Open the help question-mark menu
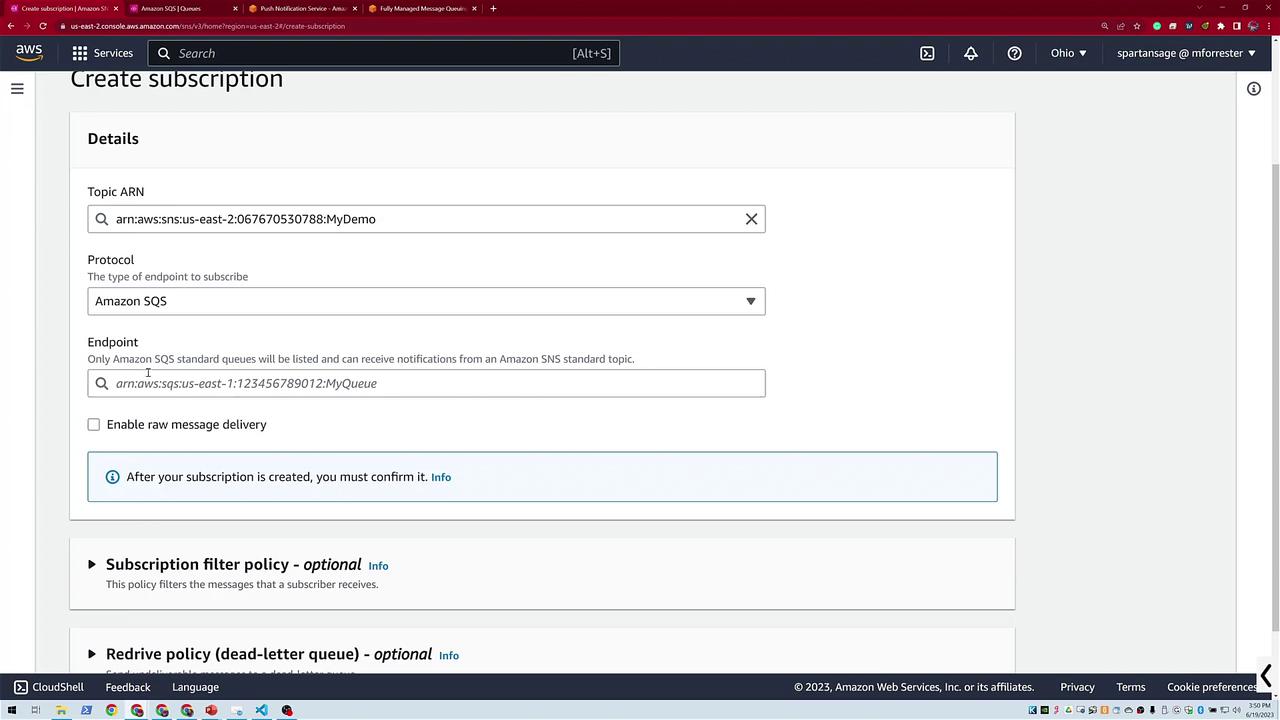The width and height of the screenshot is (1280, 720). click(1014, 53)
